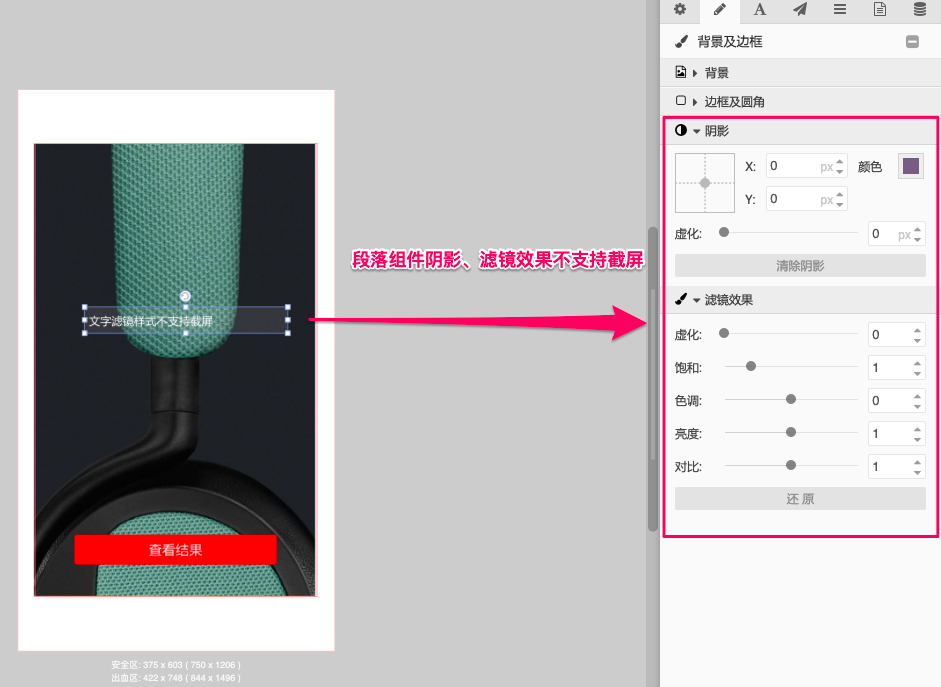Select the pencil style tab

[x=719, y=10]
